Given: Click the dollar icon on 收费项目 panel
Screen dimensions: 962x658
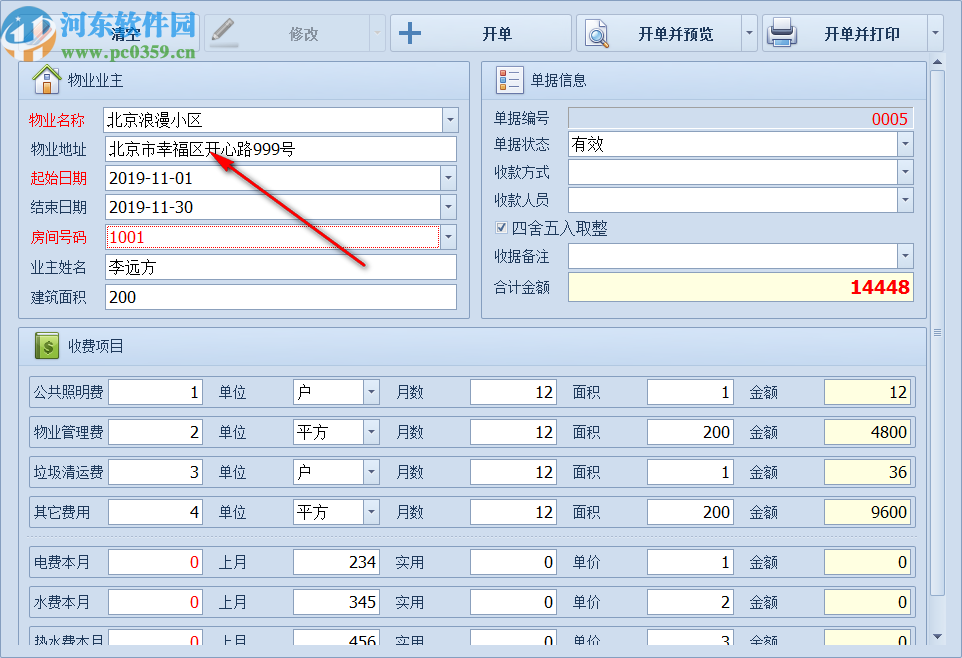Looking at the screenshot, I should tap(45, 345).
